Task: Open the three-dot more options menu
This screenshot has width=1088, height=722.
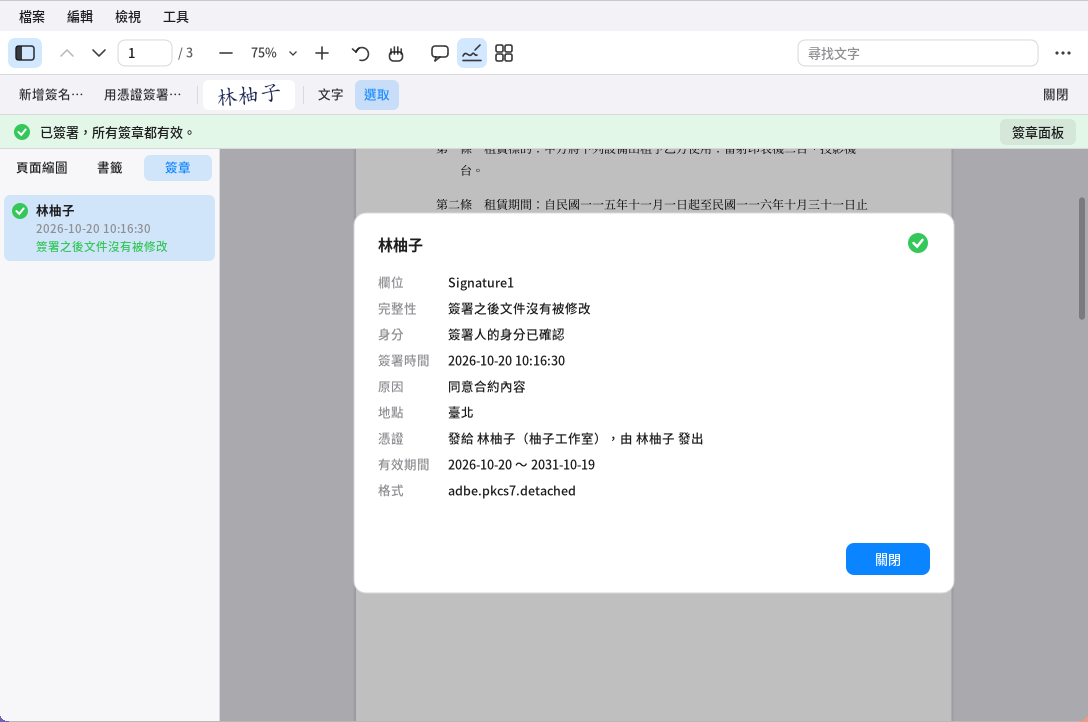Action: click(x=1062, y=53)
